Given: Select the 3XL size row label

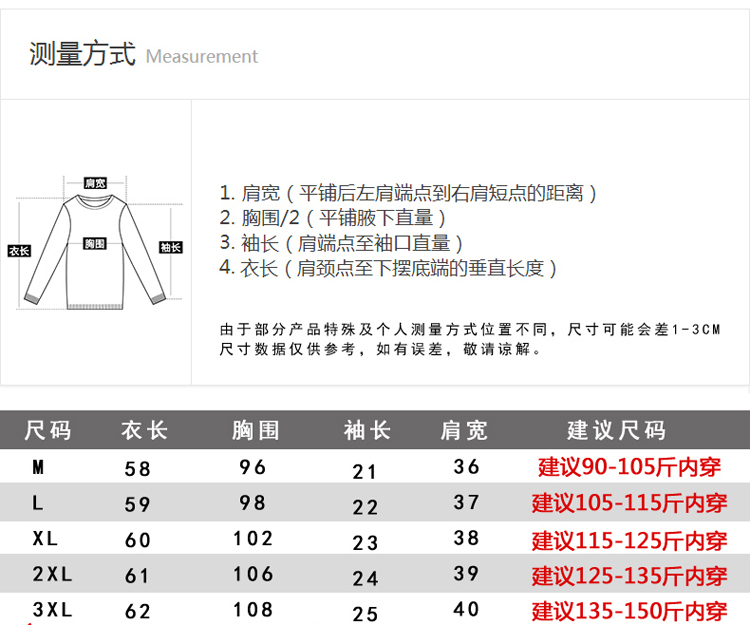Looking at the screenshot, I should pos(52,609).
